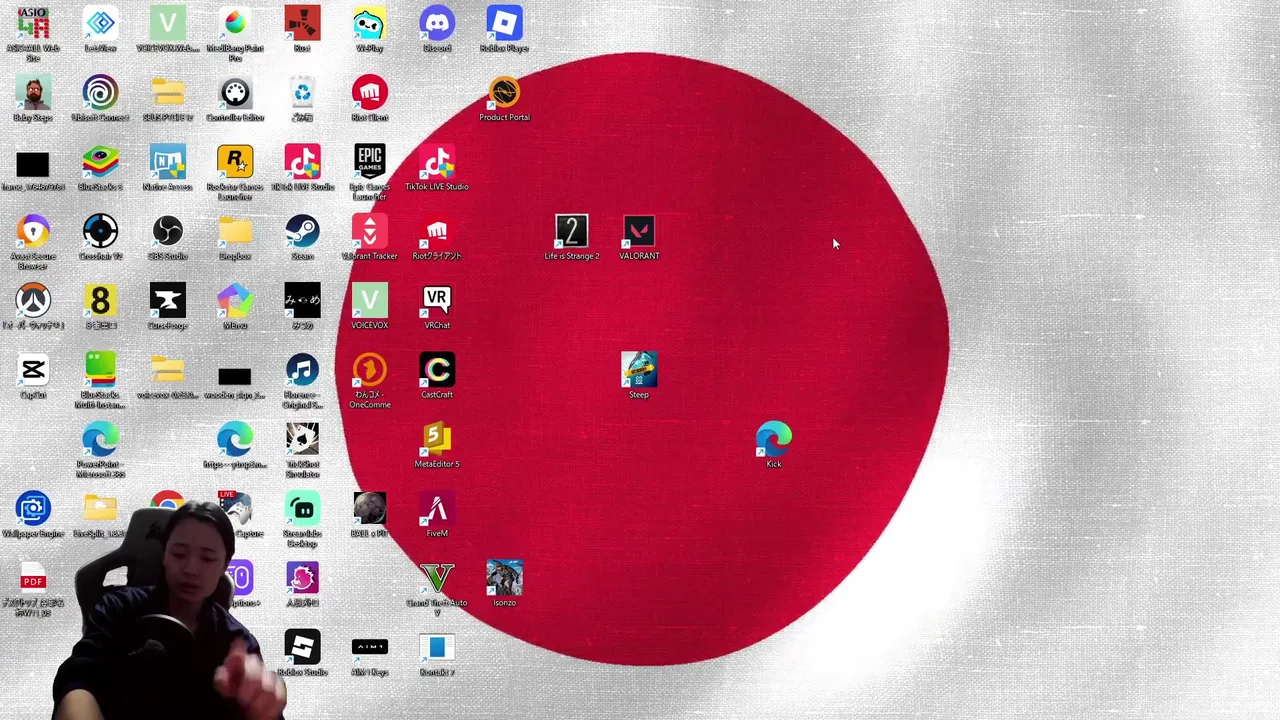This screenshot has height=720, width=1280.
Task: Launch FiveM
Action: tap(437, 509)
